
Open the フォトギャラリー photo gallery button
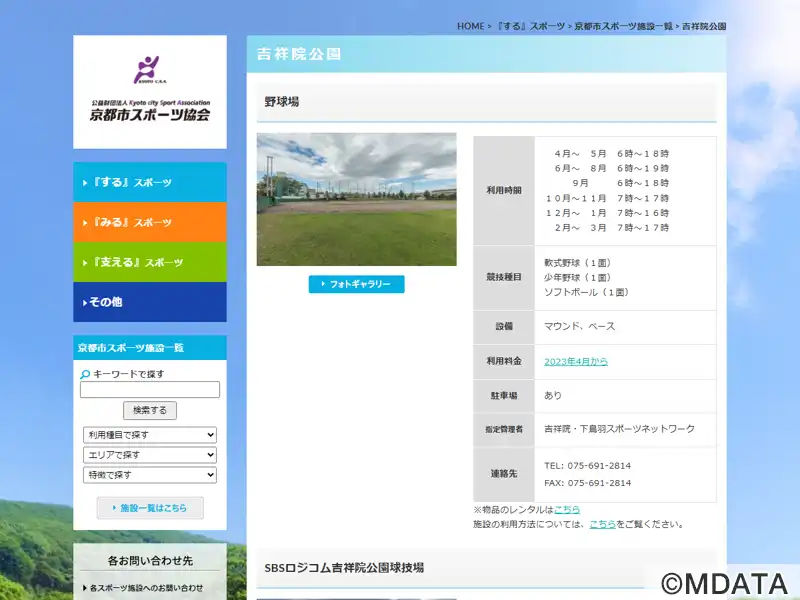[x=356, y=285]
